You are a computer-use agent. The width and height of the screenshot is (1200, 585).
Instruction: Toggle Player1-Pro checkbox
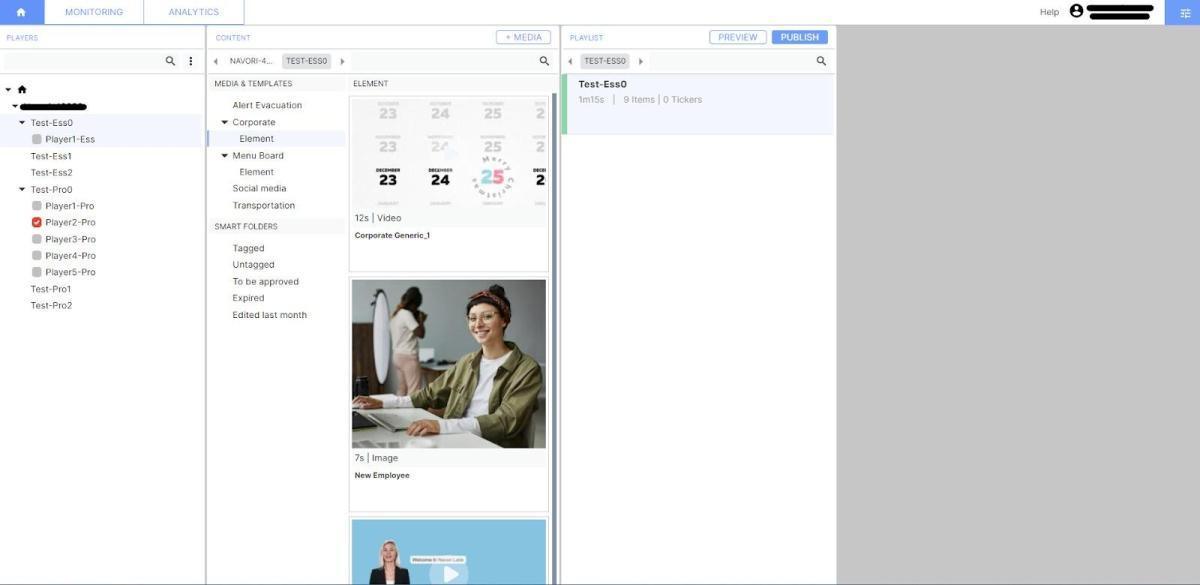[37, 205]
